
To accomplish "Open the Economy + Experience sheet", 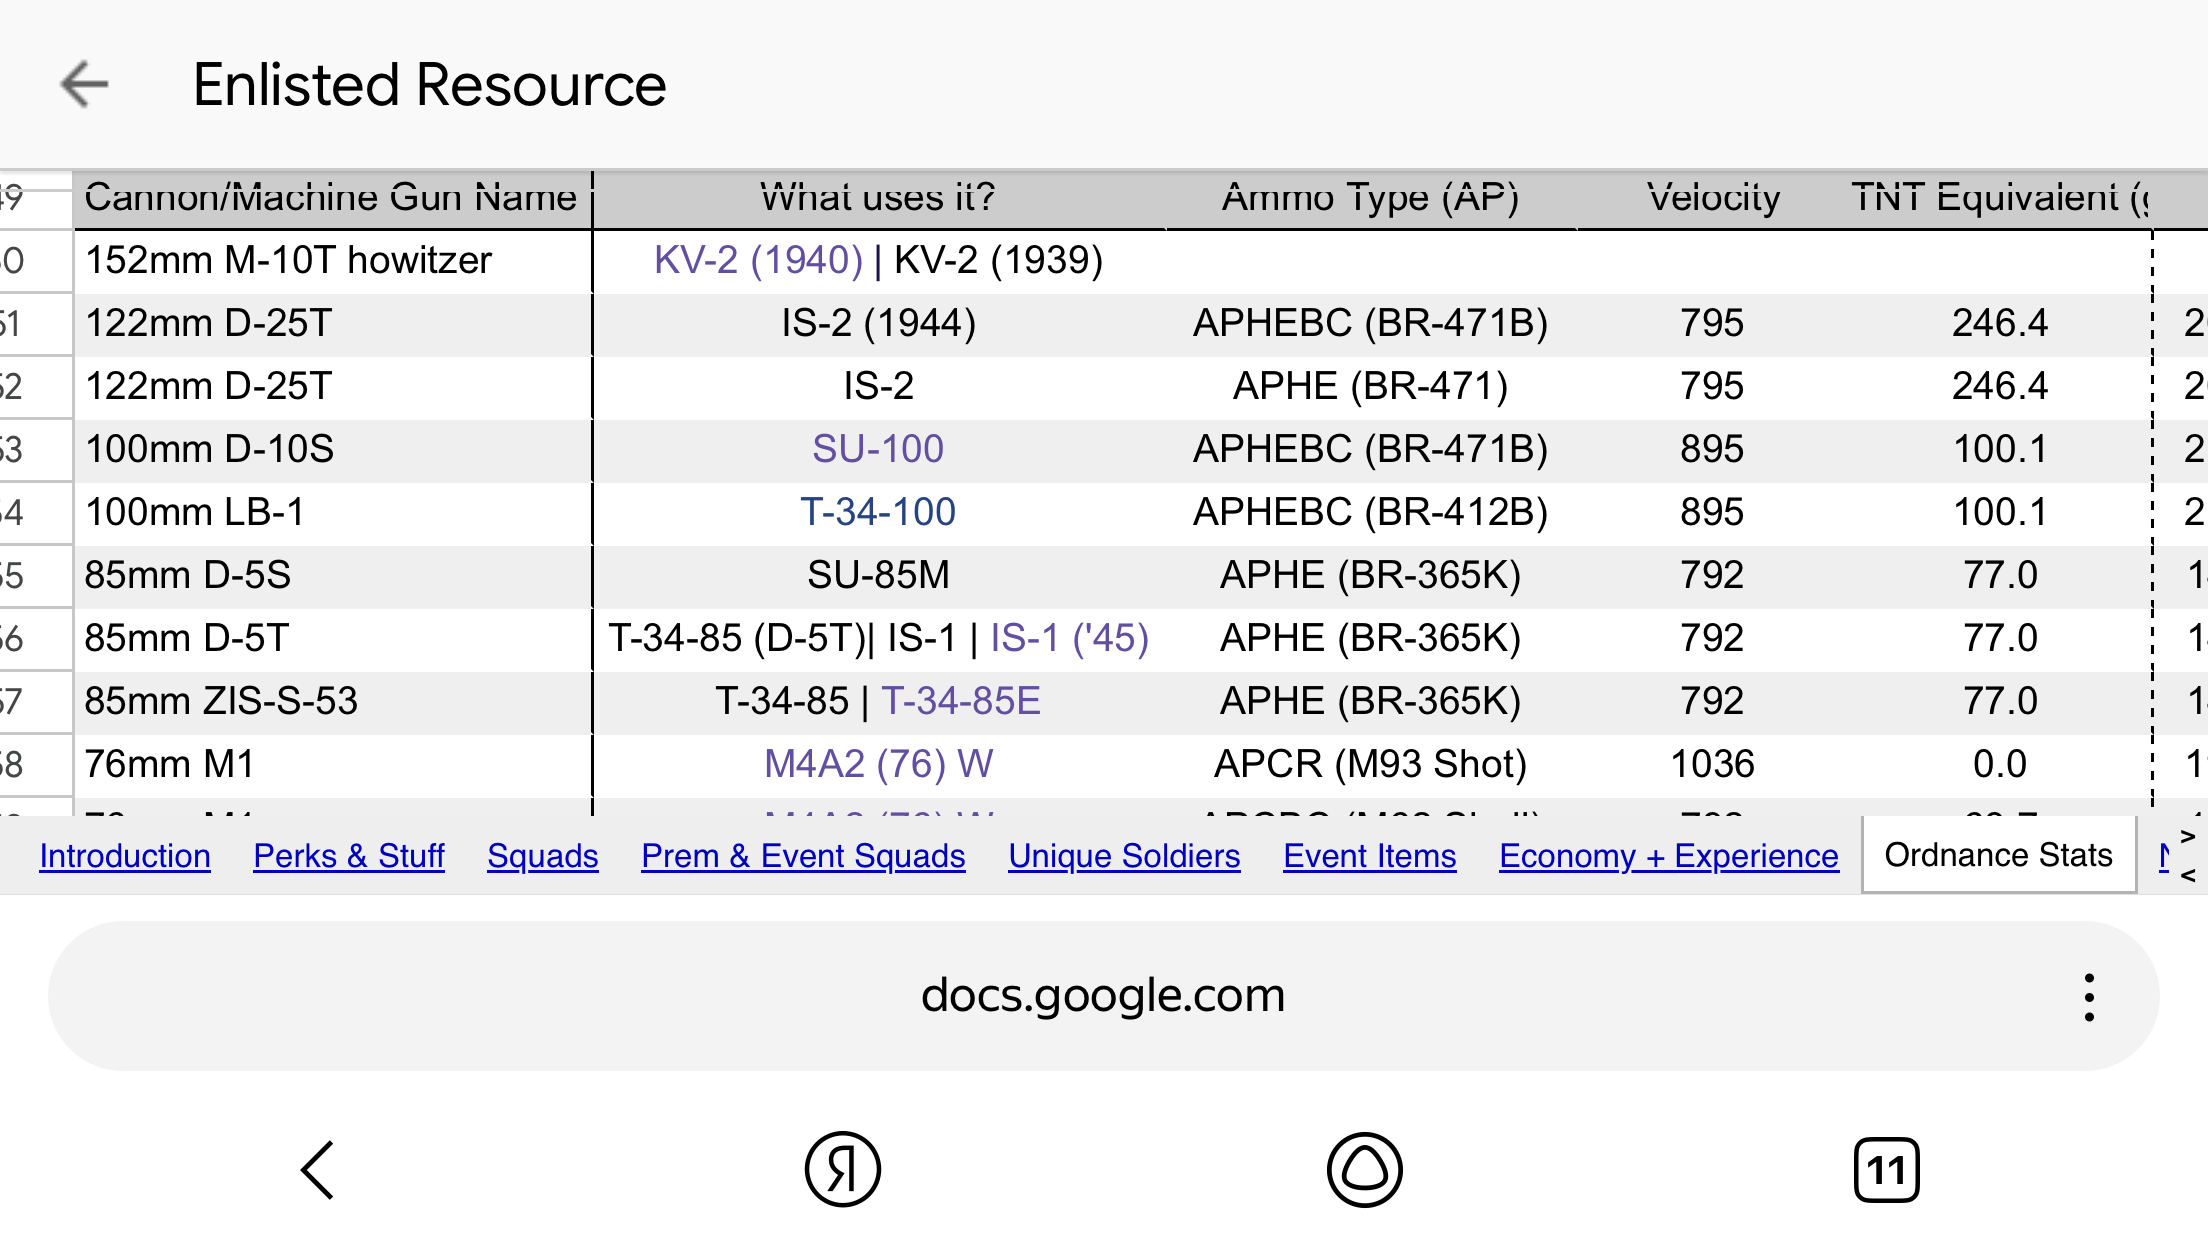I will [1668, 856].
